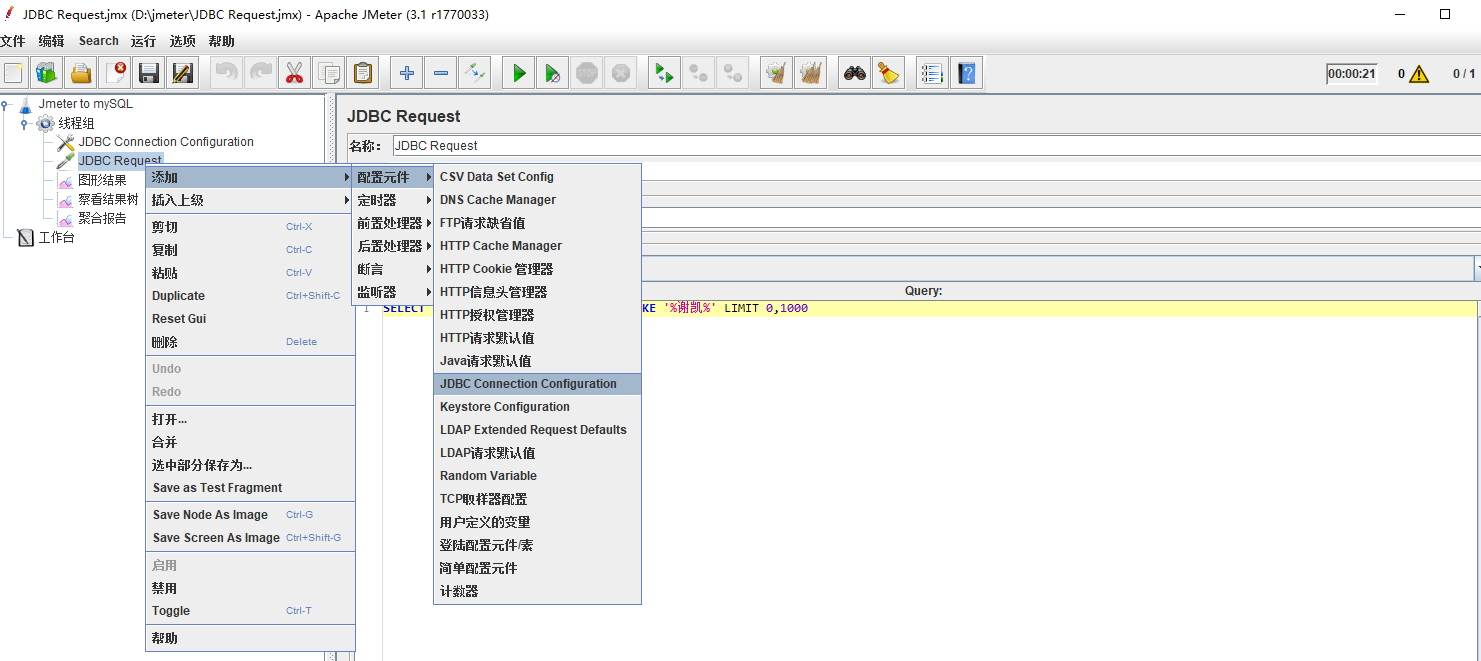1481x661 pixels.
Task: Click Duplicate in context menu
Action: coord(250,296)
